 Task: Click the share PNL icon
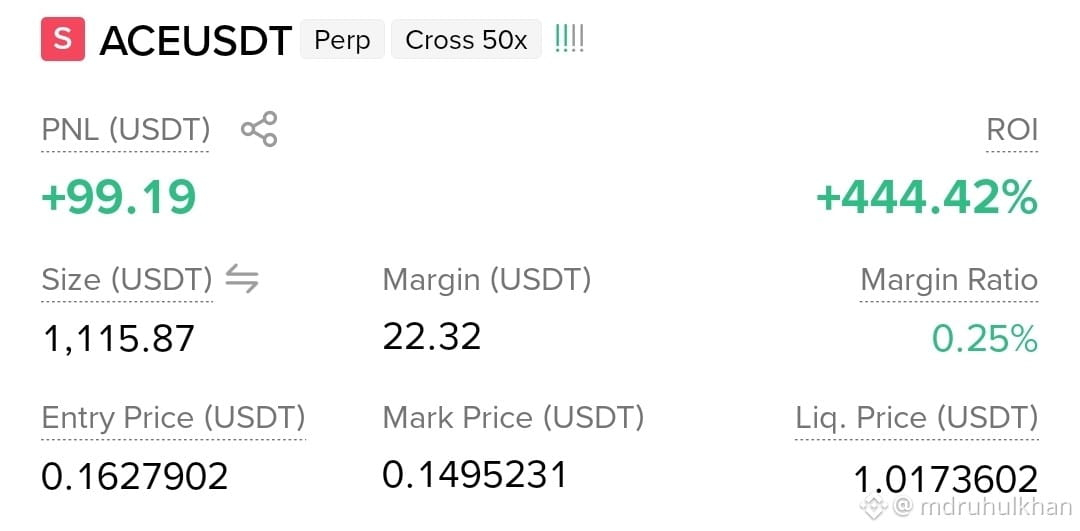(259, 129)
